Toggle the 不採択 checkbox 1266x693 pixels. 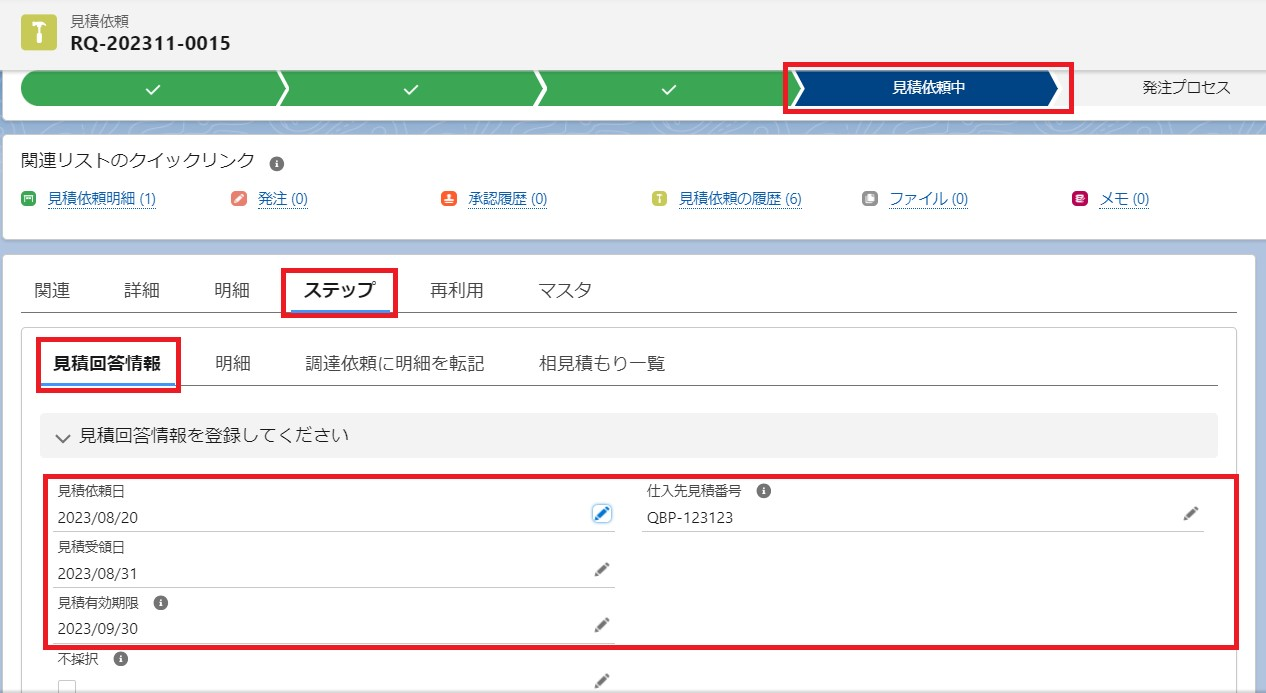pos(67,686)
